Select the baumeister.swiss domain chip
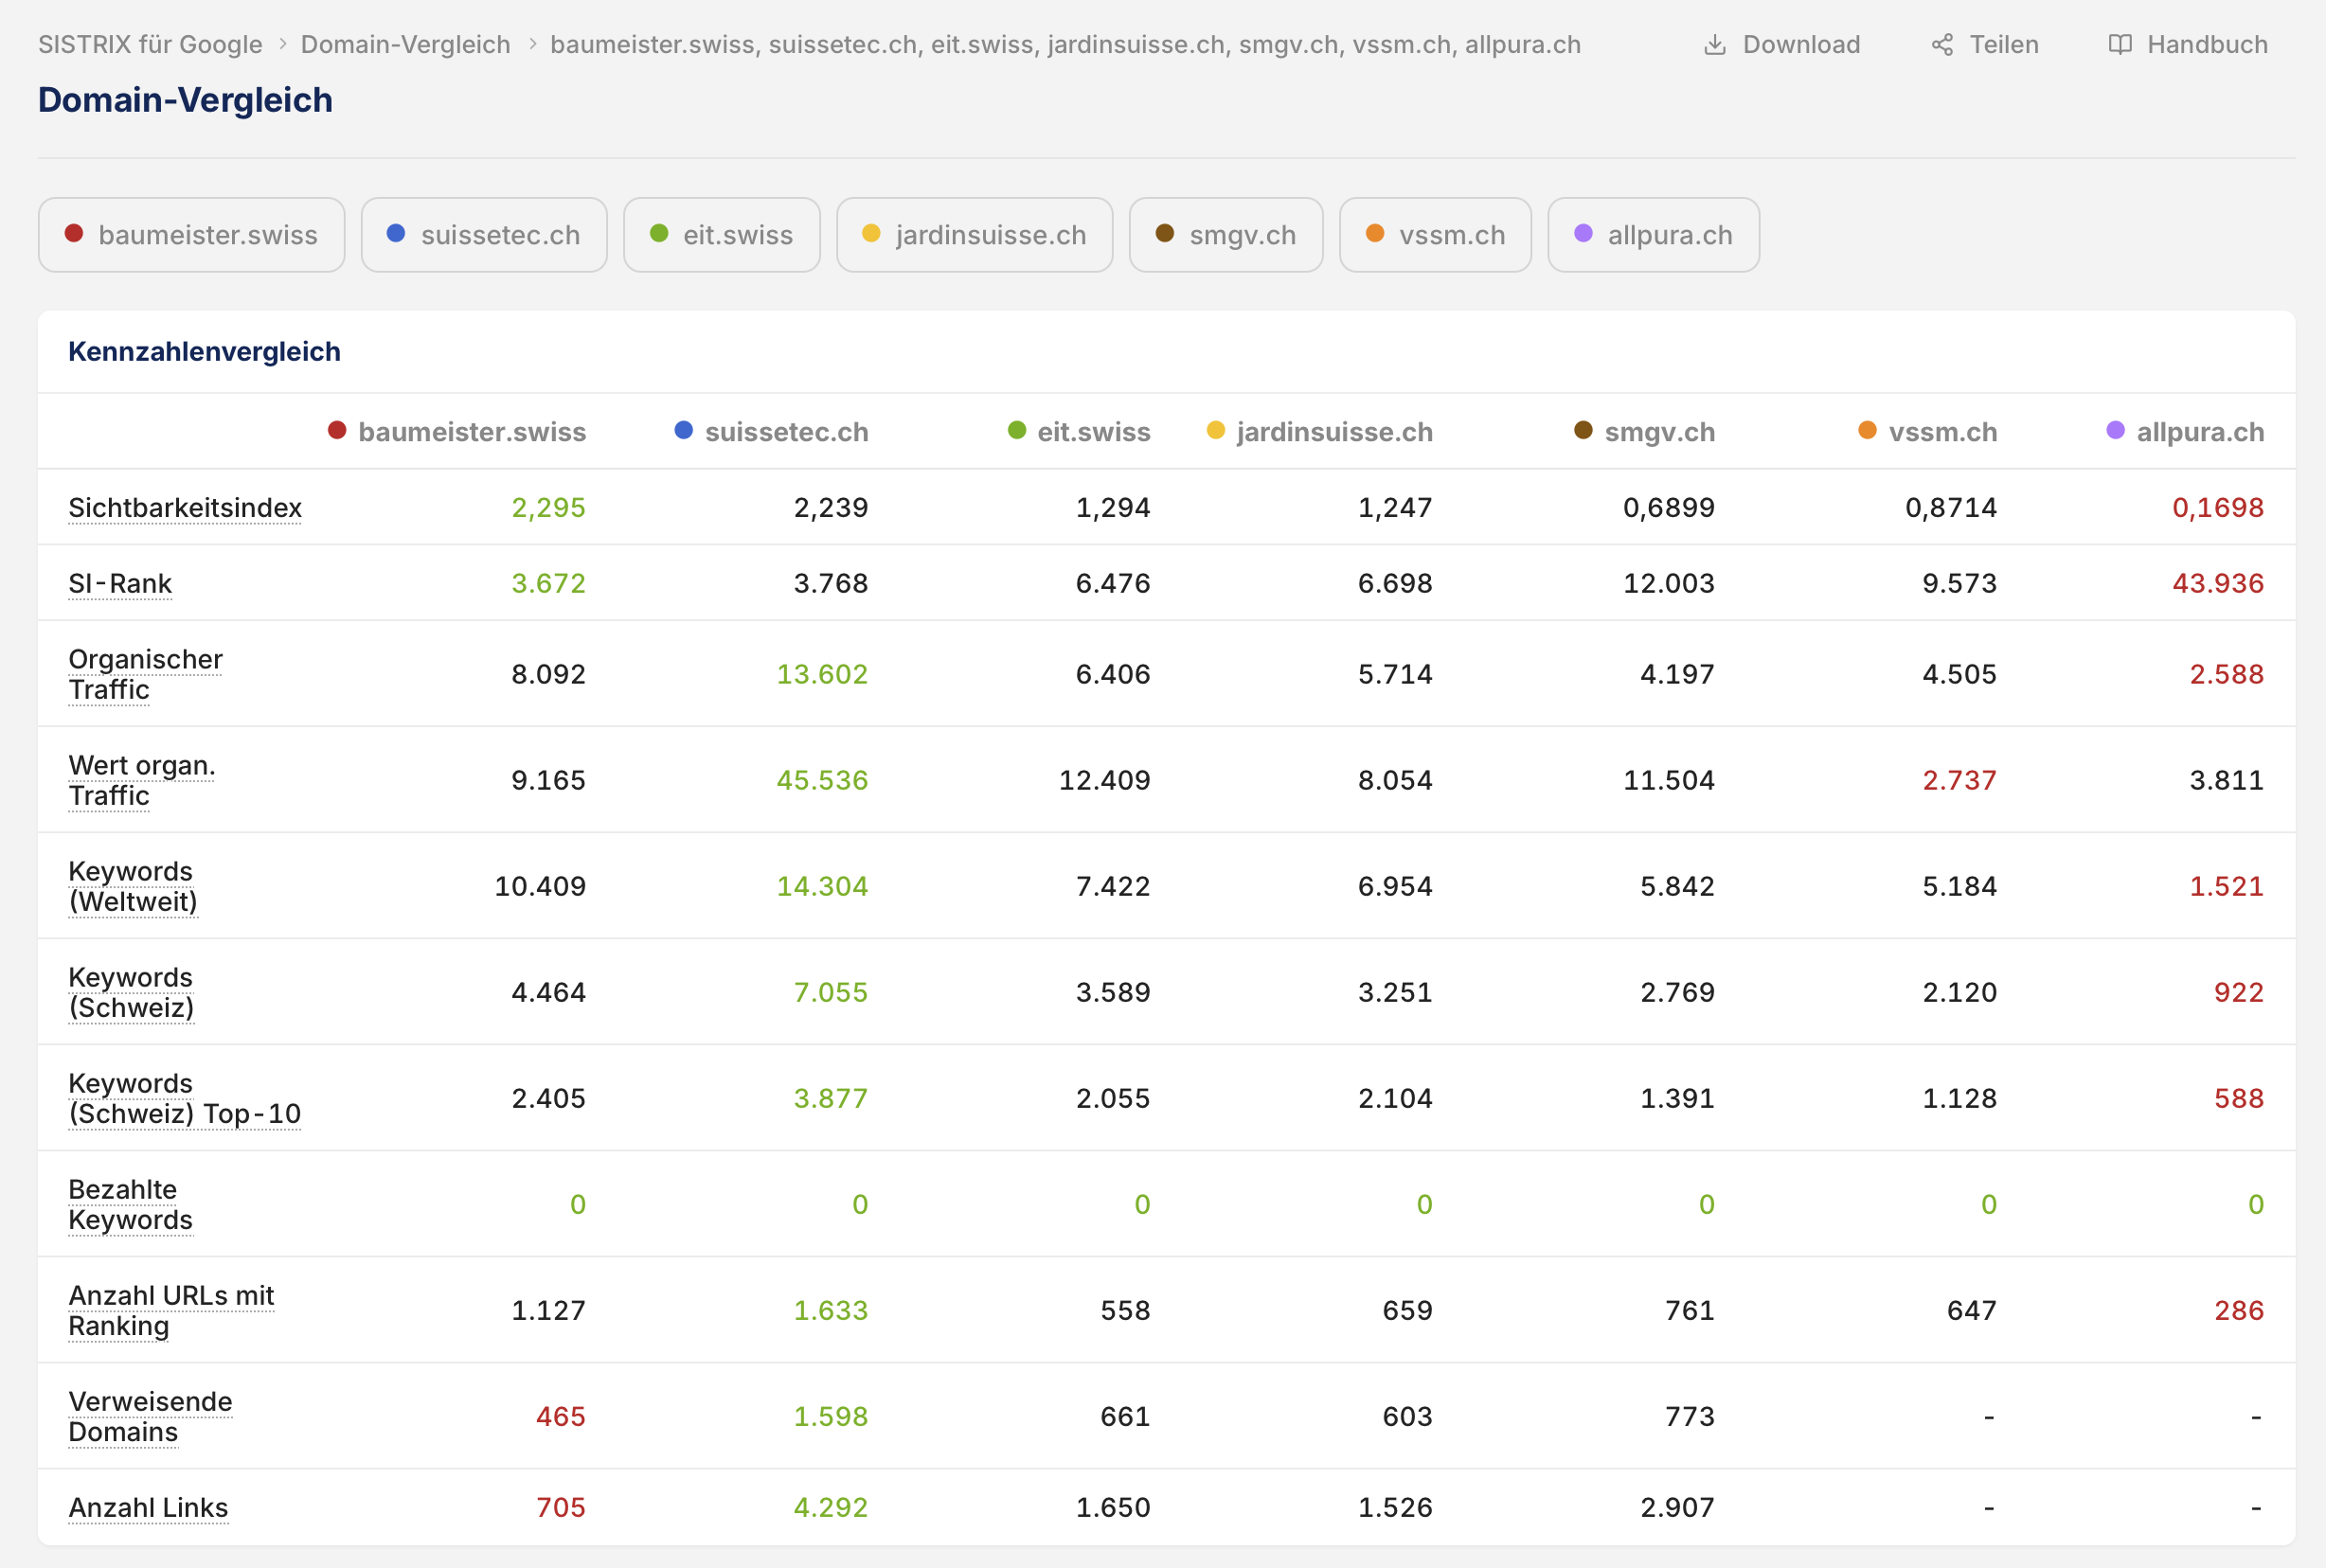Viewport: 2326px width, 1568px height. tap(192, 235)
